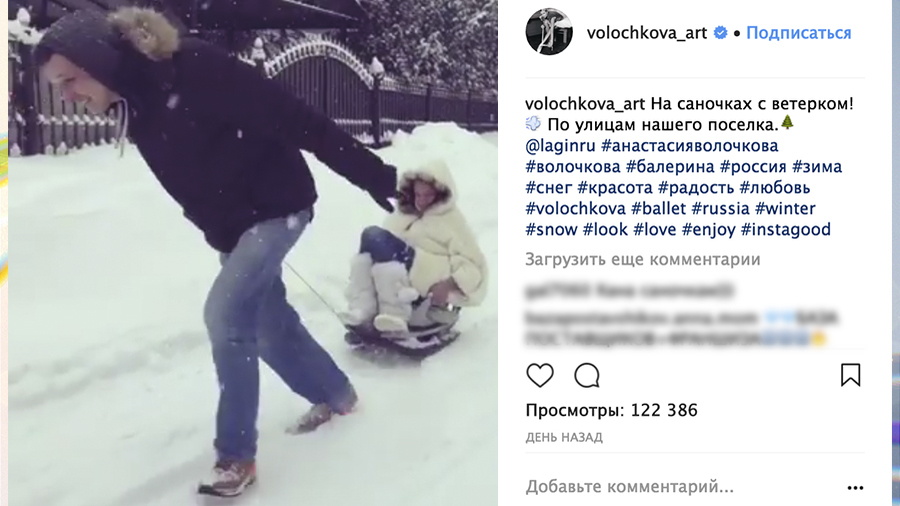
Task: Open the caption author volochkova_art name
Action: click(x=585, y=104)
